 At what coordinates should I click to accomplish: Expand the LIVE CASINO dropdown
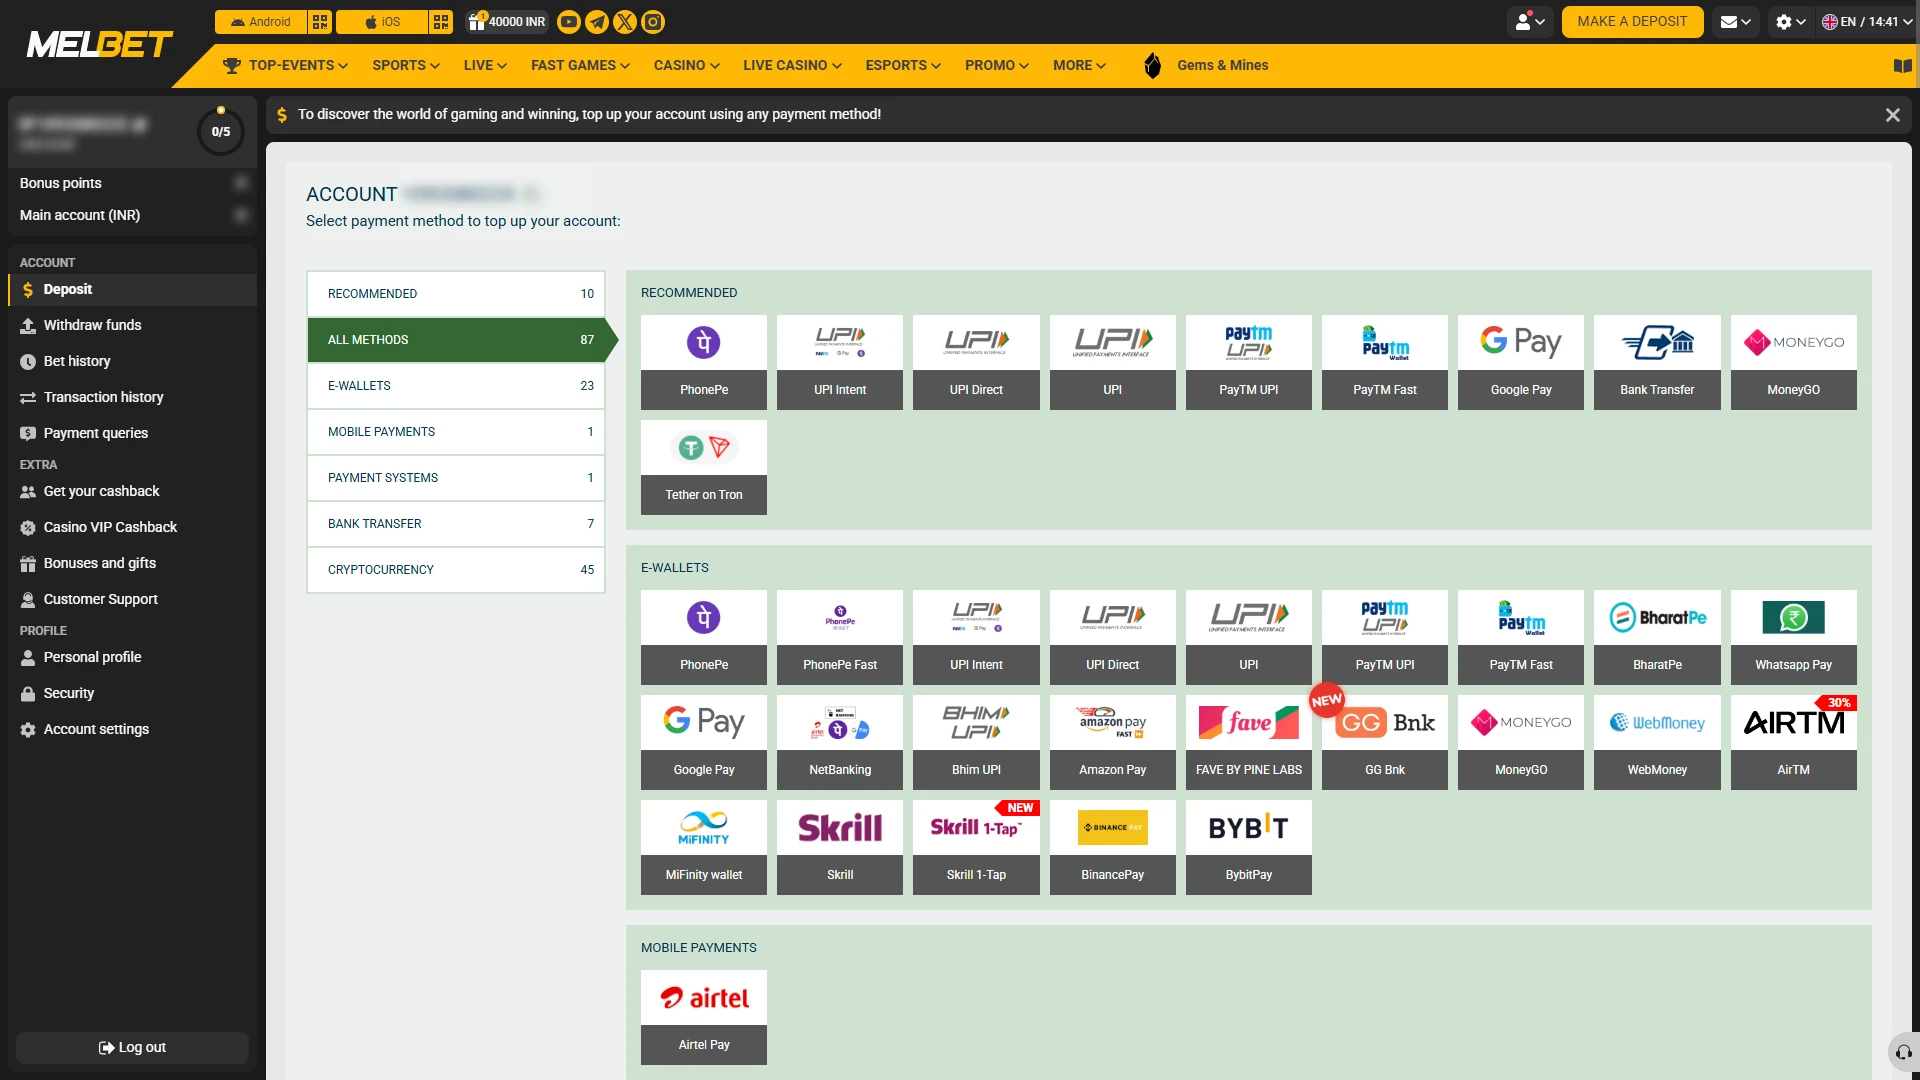click(792, 66)
